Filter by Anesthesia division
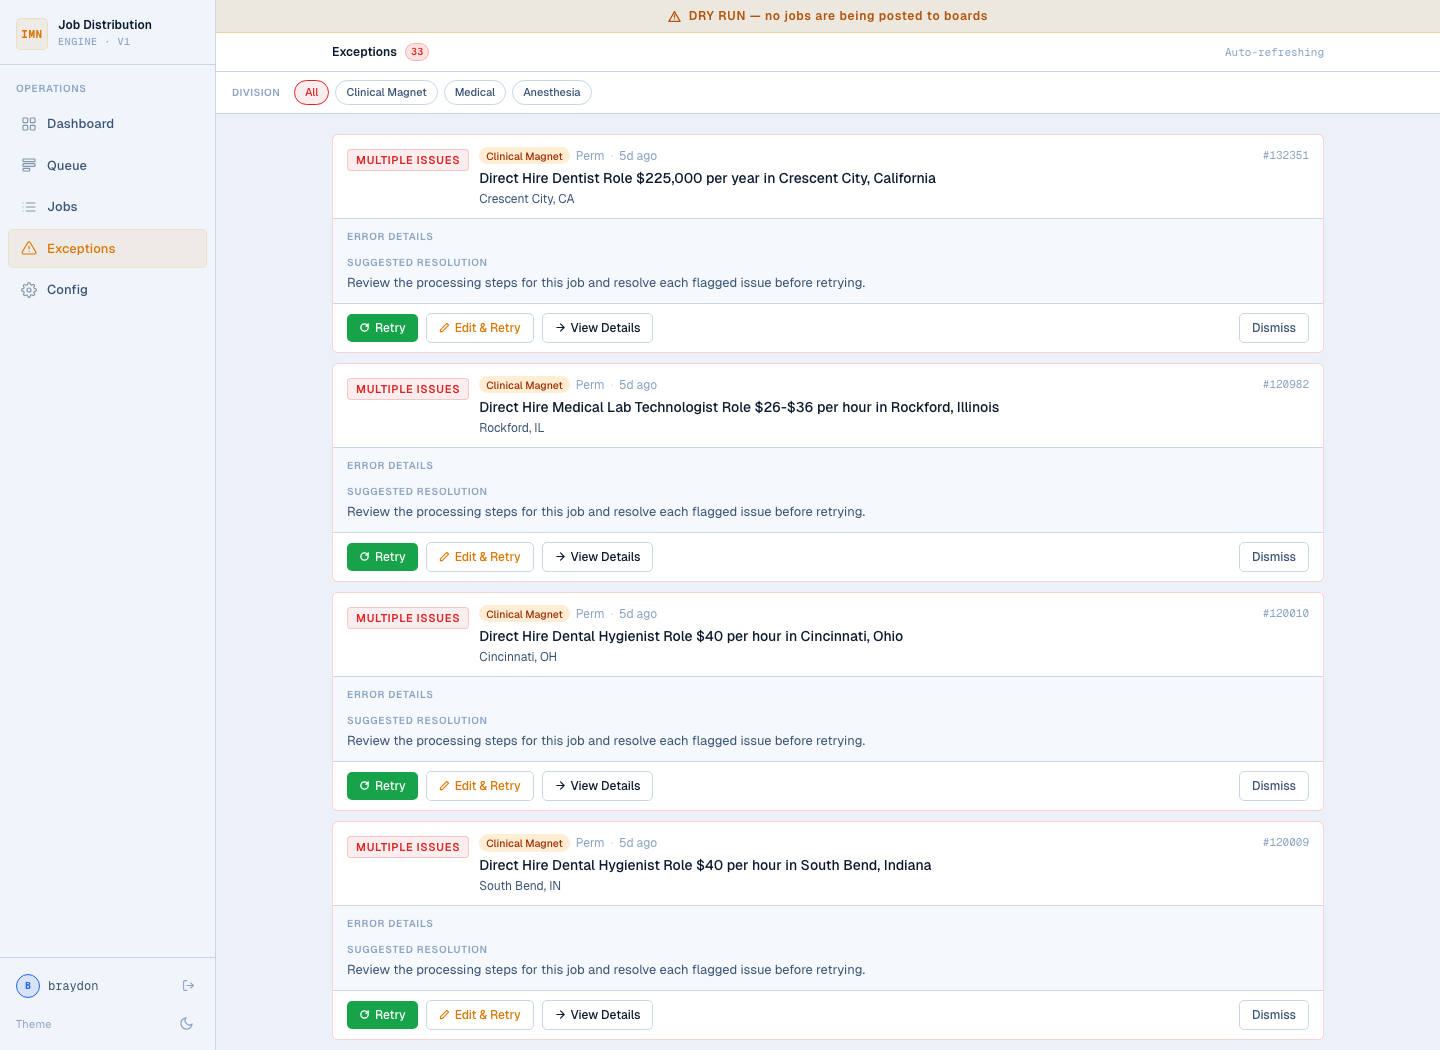Screen dimensions: 1440x1050 click(x=552, y=93)
